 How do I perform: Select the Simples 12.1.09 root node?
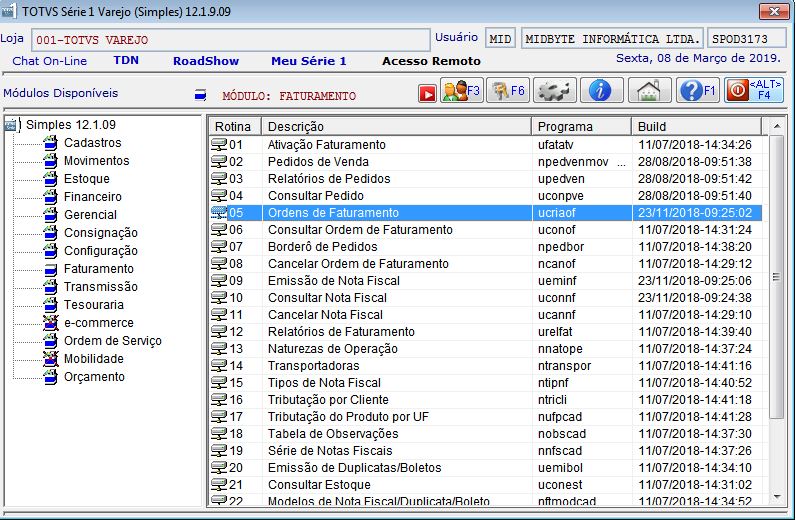pyautogui.click(x=71, y=124)
